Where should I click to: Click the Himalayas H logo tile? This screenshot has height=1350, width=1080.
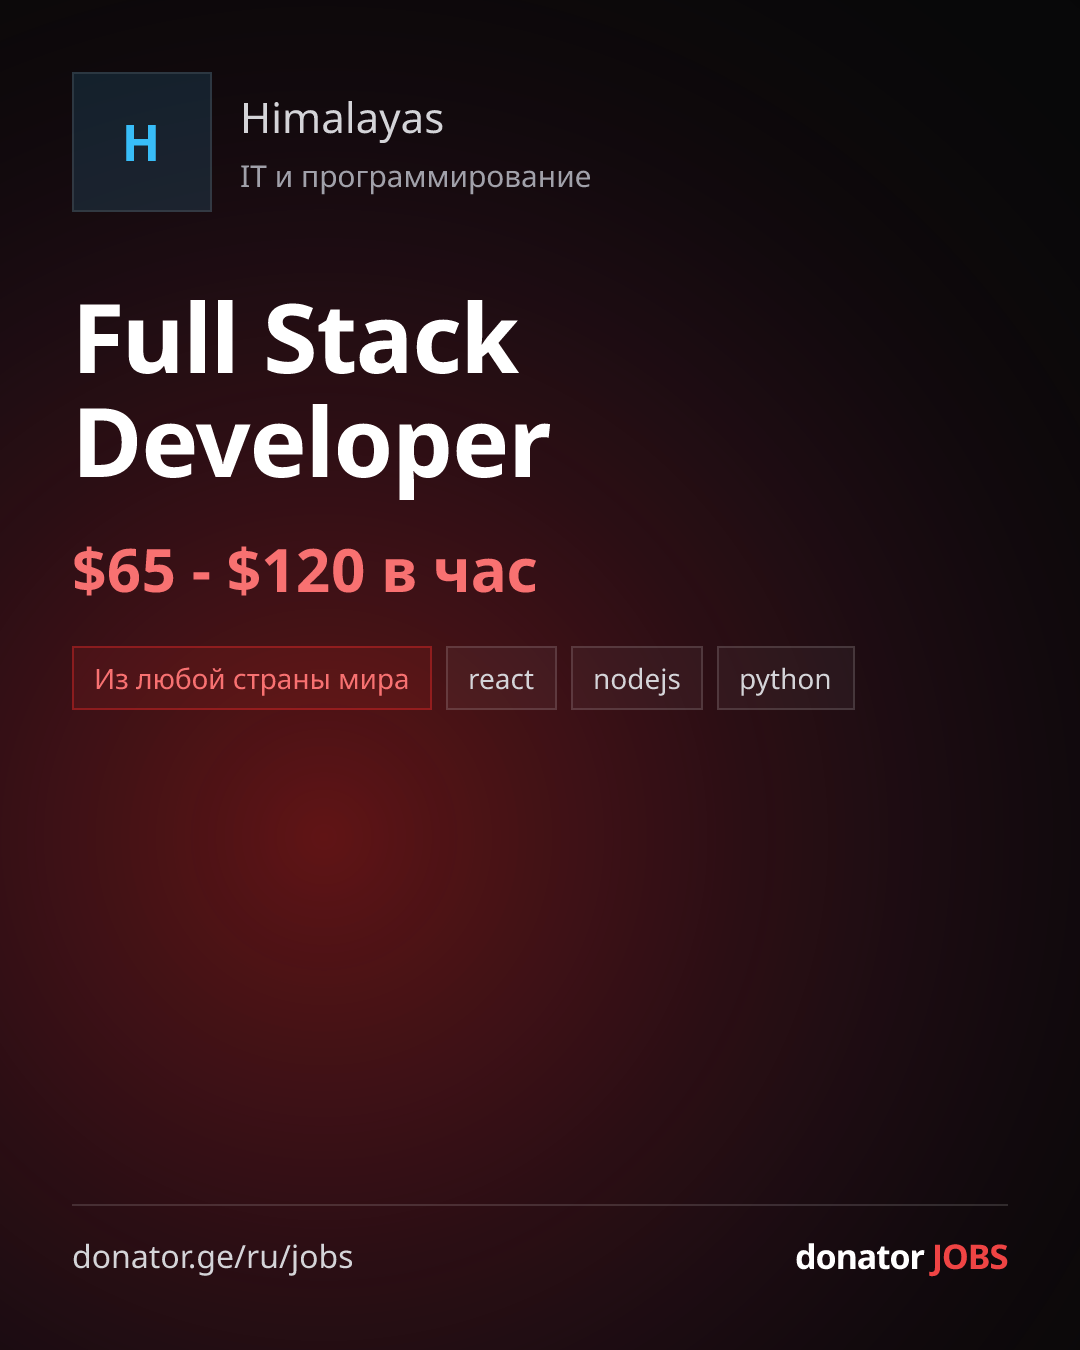tap(142, 142)
